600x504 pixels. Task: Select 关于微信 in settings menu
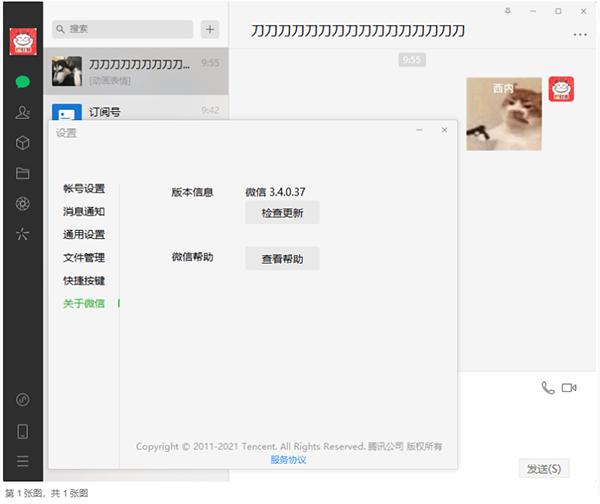coord(84,303)
